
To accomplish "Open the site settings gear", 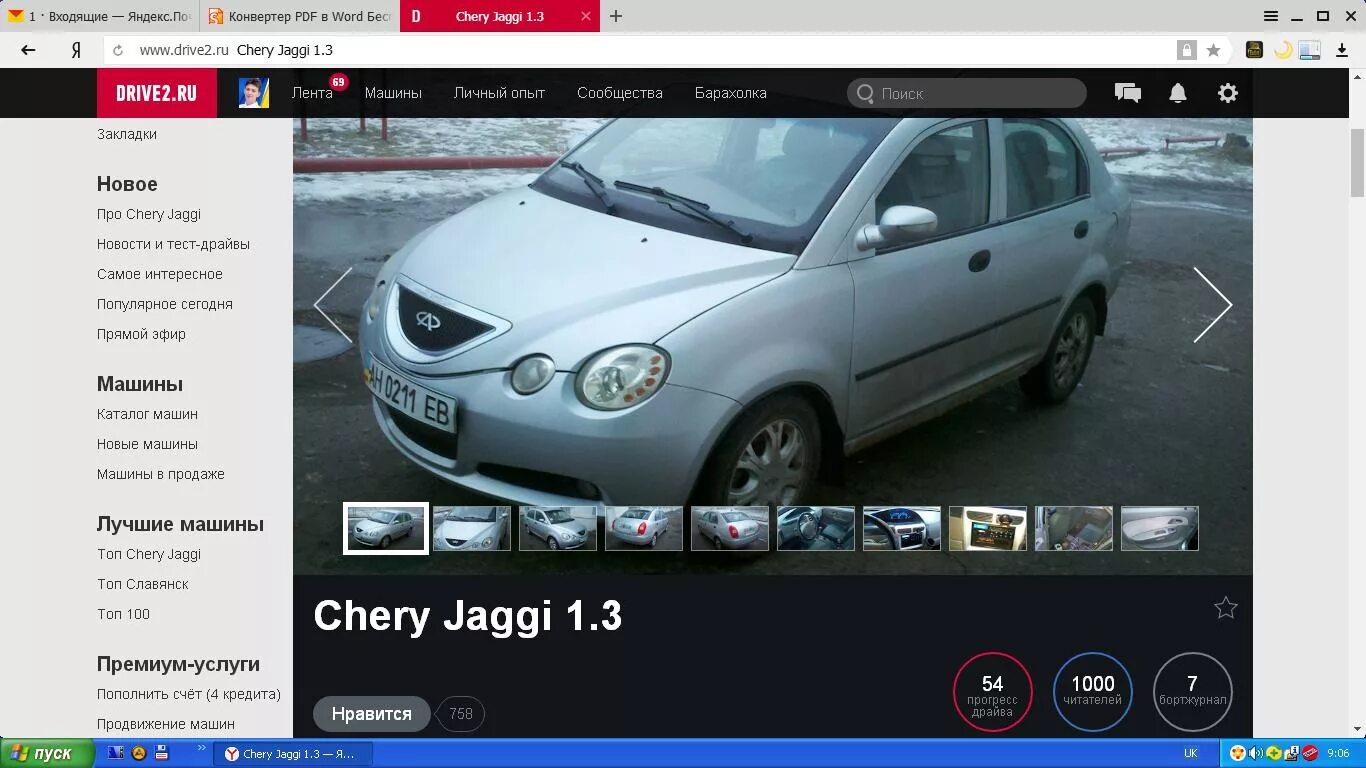I will pyautogui.click(x=1228, y=93).
